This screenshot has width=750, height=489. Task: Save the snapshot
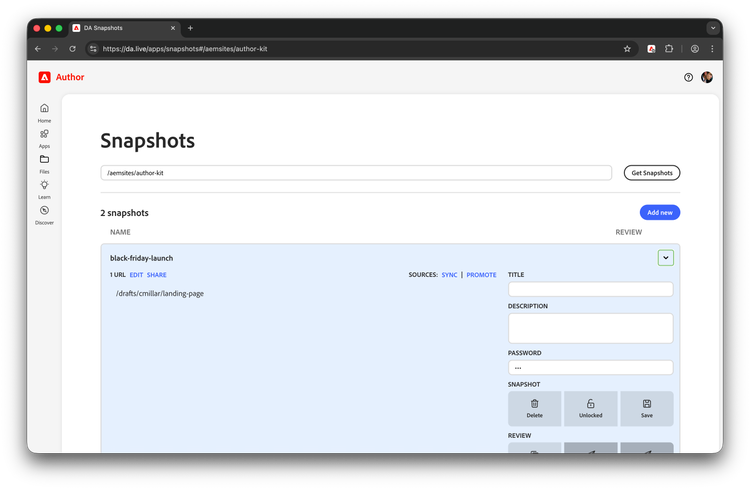pos(646,408)
